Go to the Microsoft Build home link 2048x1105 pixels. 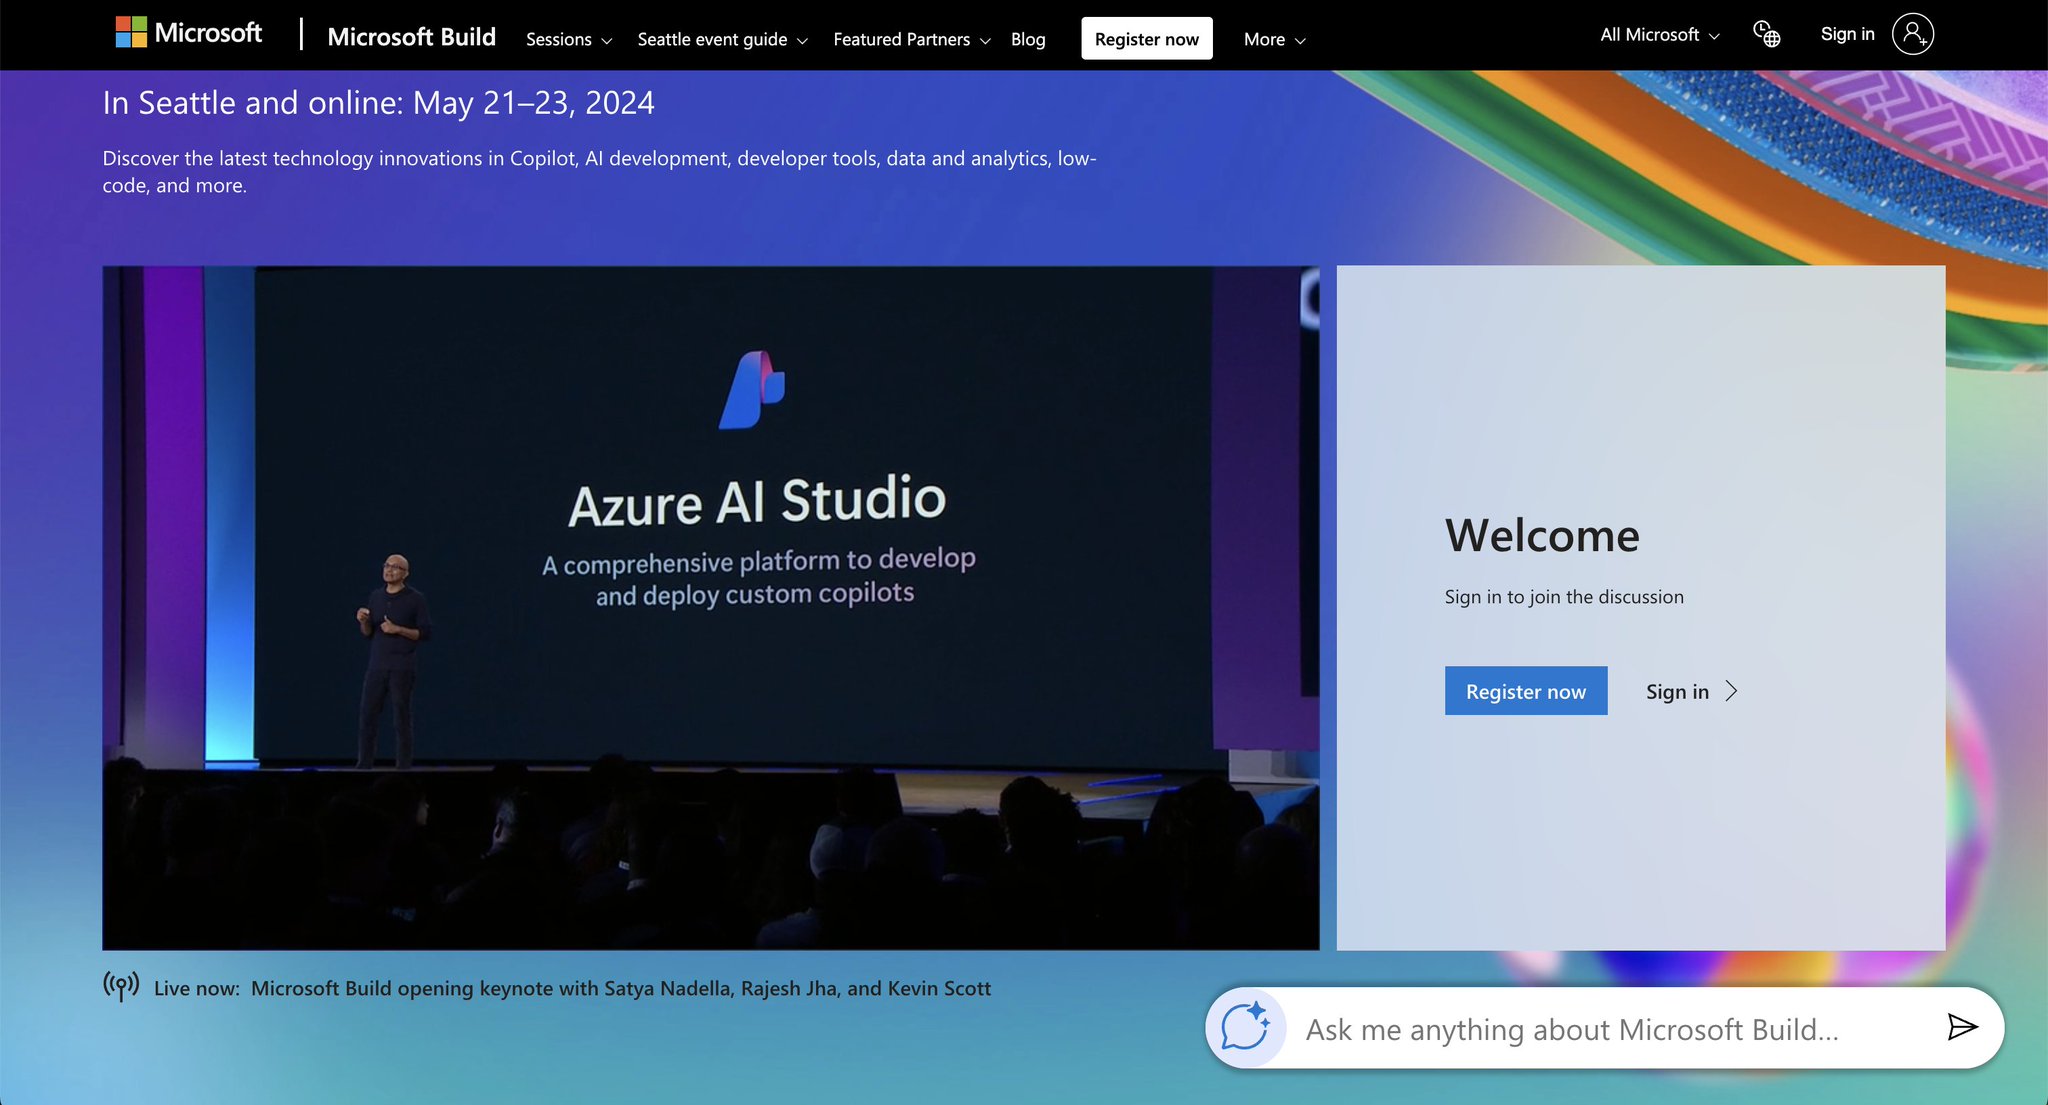(412, 37)
